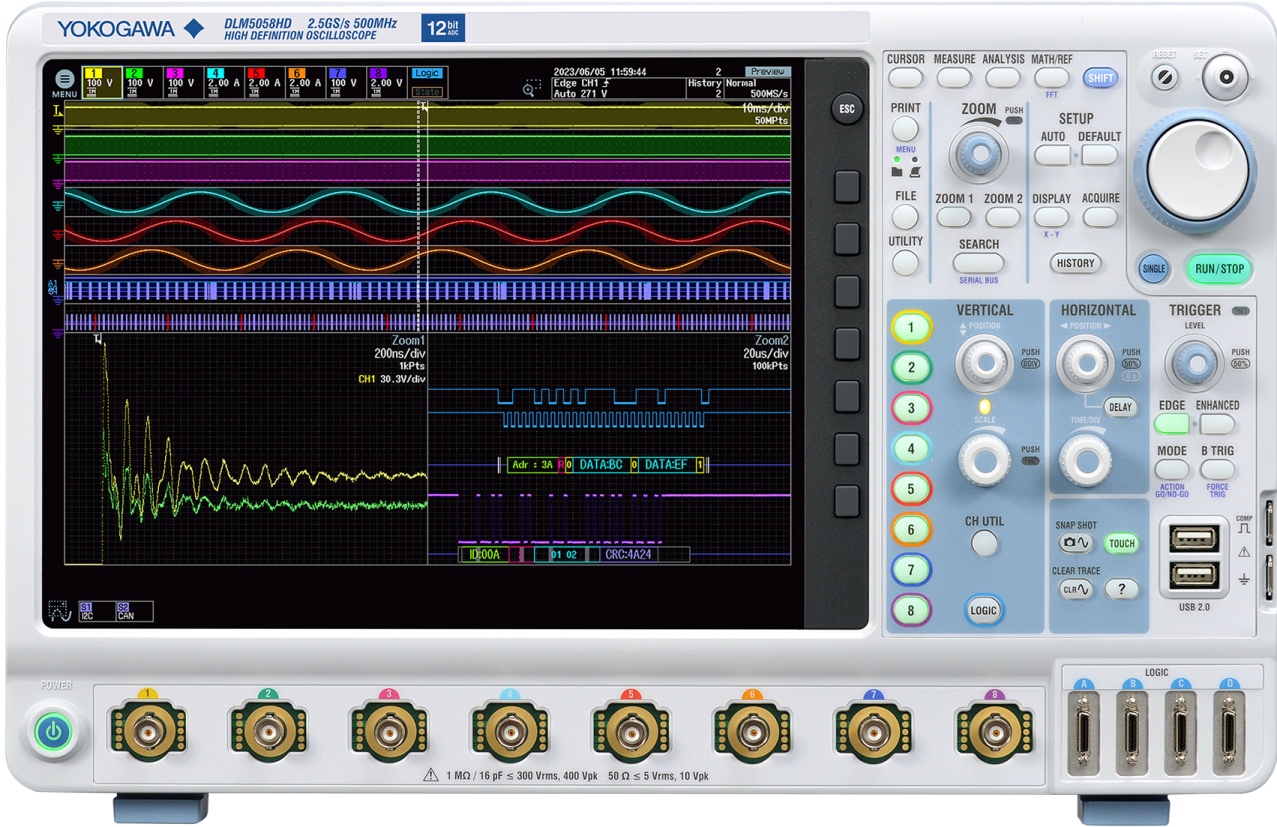Open the on-screen History settings box
This screenshot has width=1277, height=827.
(x=704, y=88)
